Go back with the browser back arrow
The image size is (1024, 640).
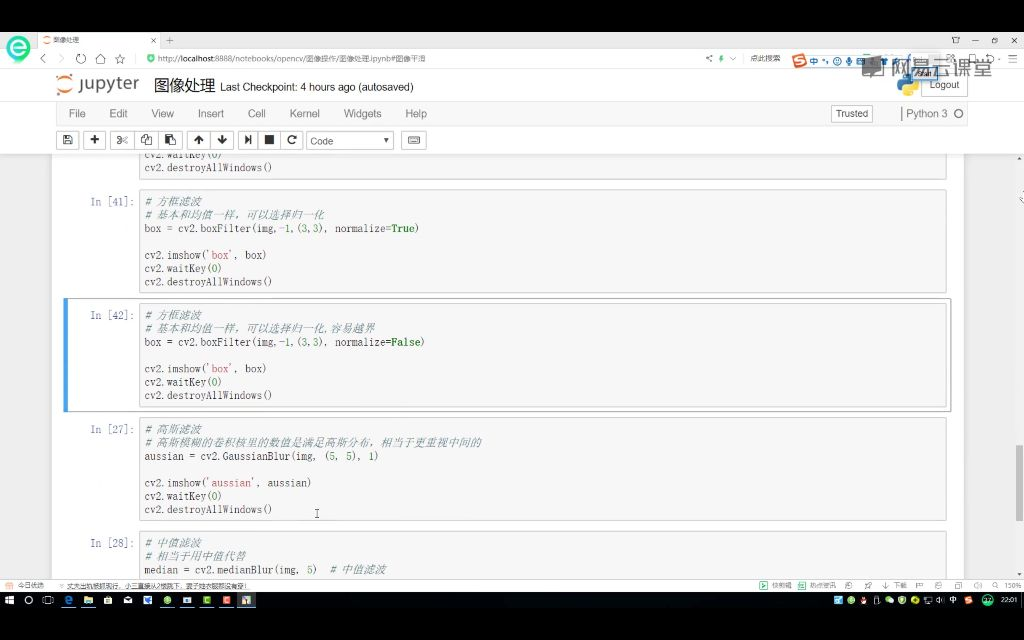(44, 59)
